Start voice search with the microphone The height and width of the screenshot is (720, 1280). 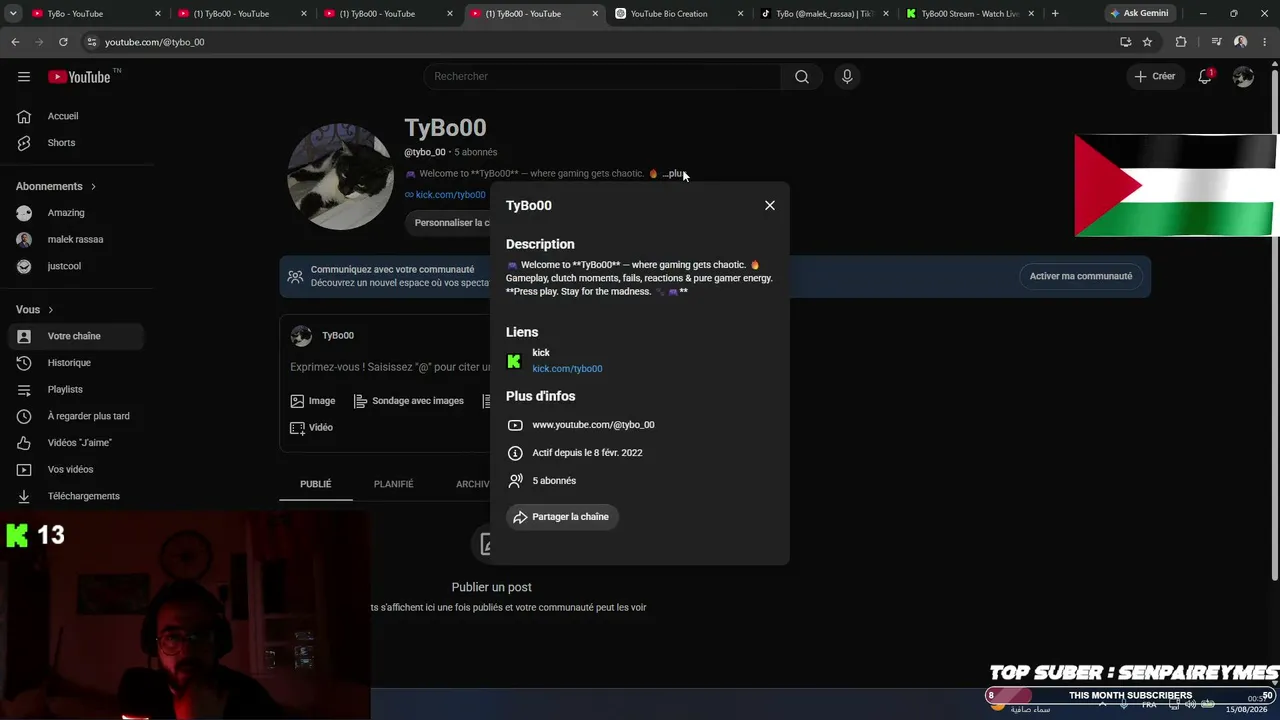[x=847, y=77]
